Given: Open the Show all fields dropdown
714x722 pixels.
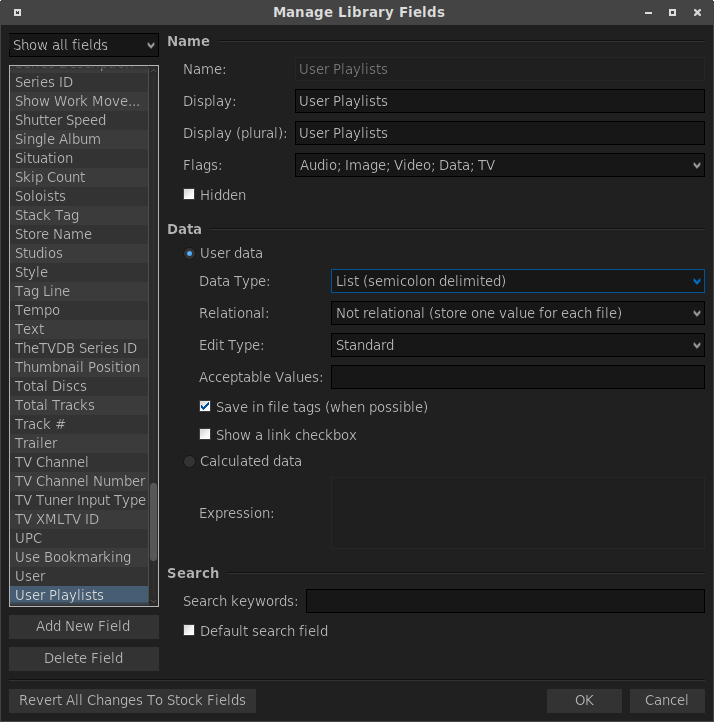Looking at the screenshot, I should pos(84,45).
